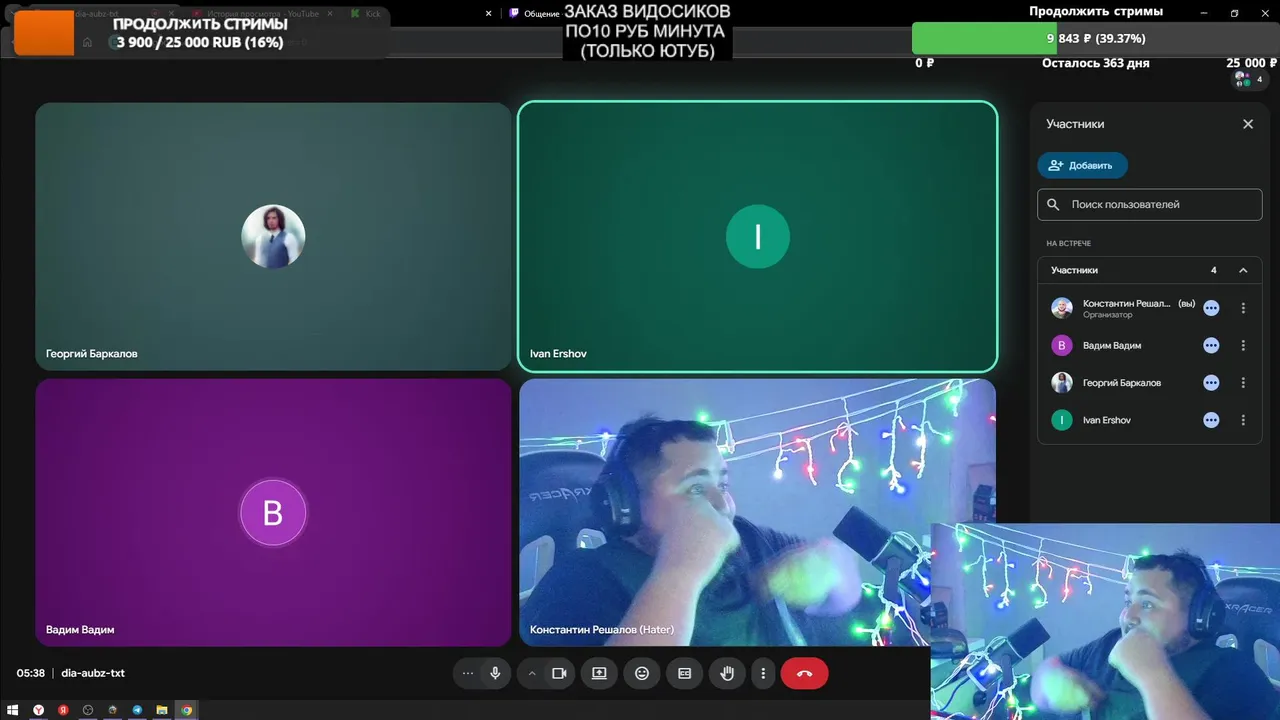The height and width of the screenshot is (720, 1280).
Task: Click the Организатор label under Константин
Action: [1107, 315]
